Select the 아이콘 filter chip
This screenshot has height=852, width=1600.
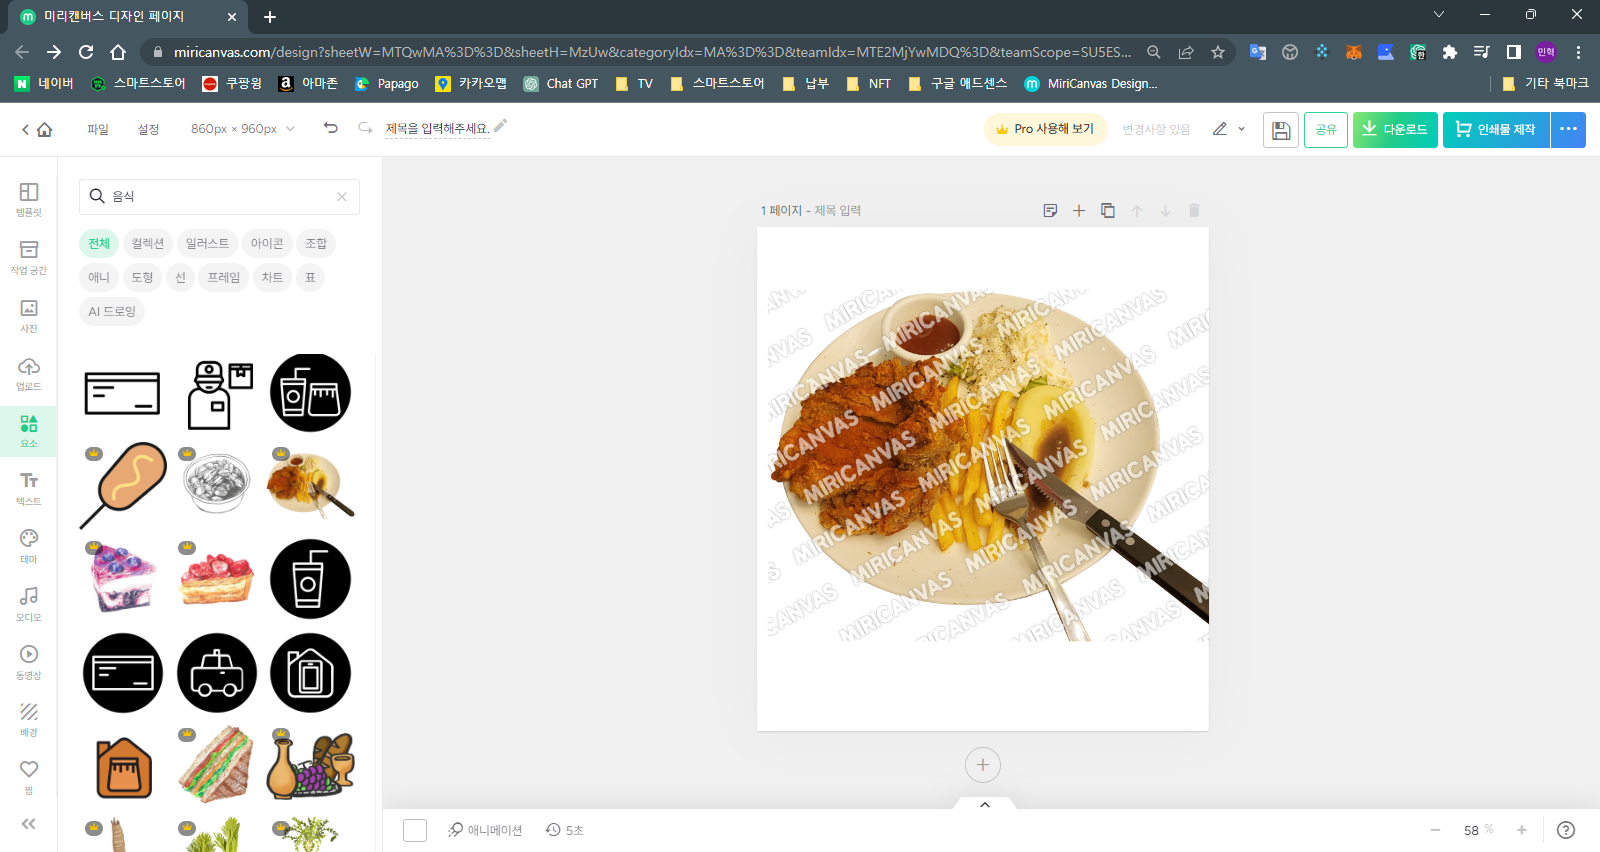pyautogui.click(x=267, y=243)
